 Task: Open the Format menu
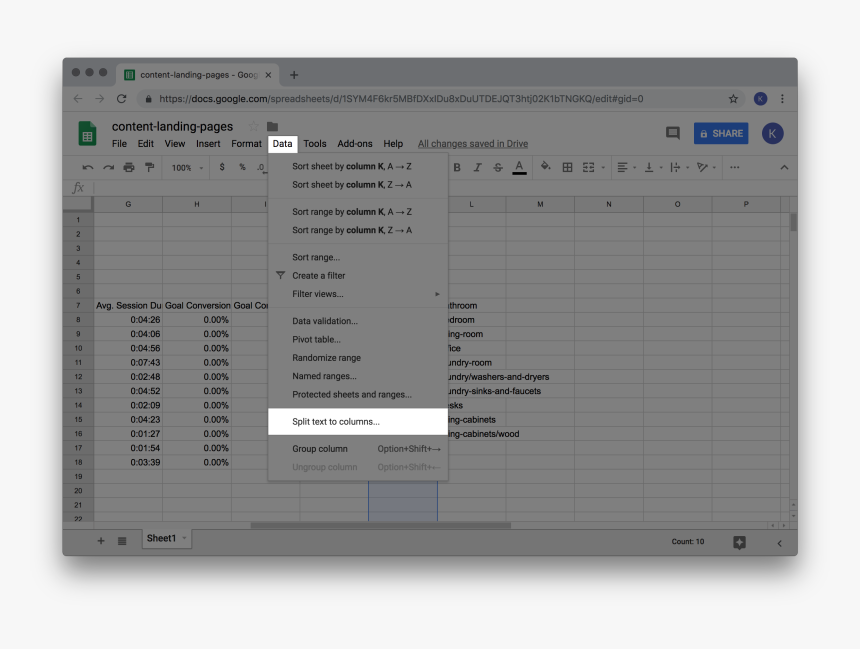click(246, 144)
